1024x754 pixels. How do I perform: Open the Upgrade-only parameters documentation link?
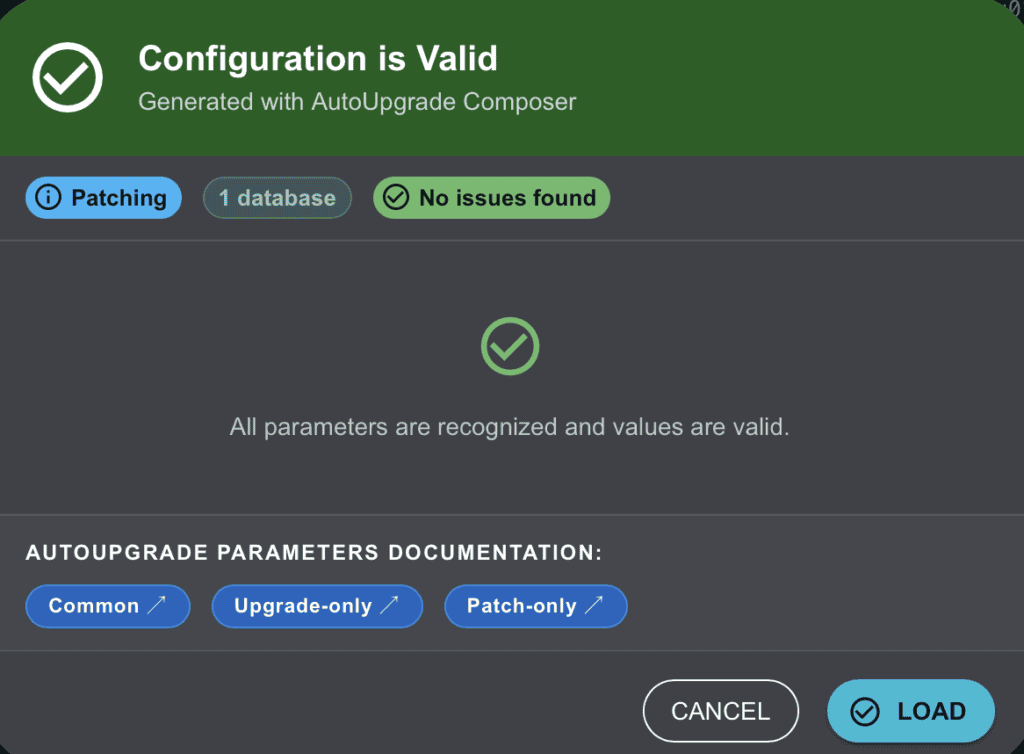pos(303,606)
